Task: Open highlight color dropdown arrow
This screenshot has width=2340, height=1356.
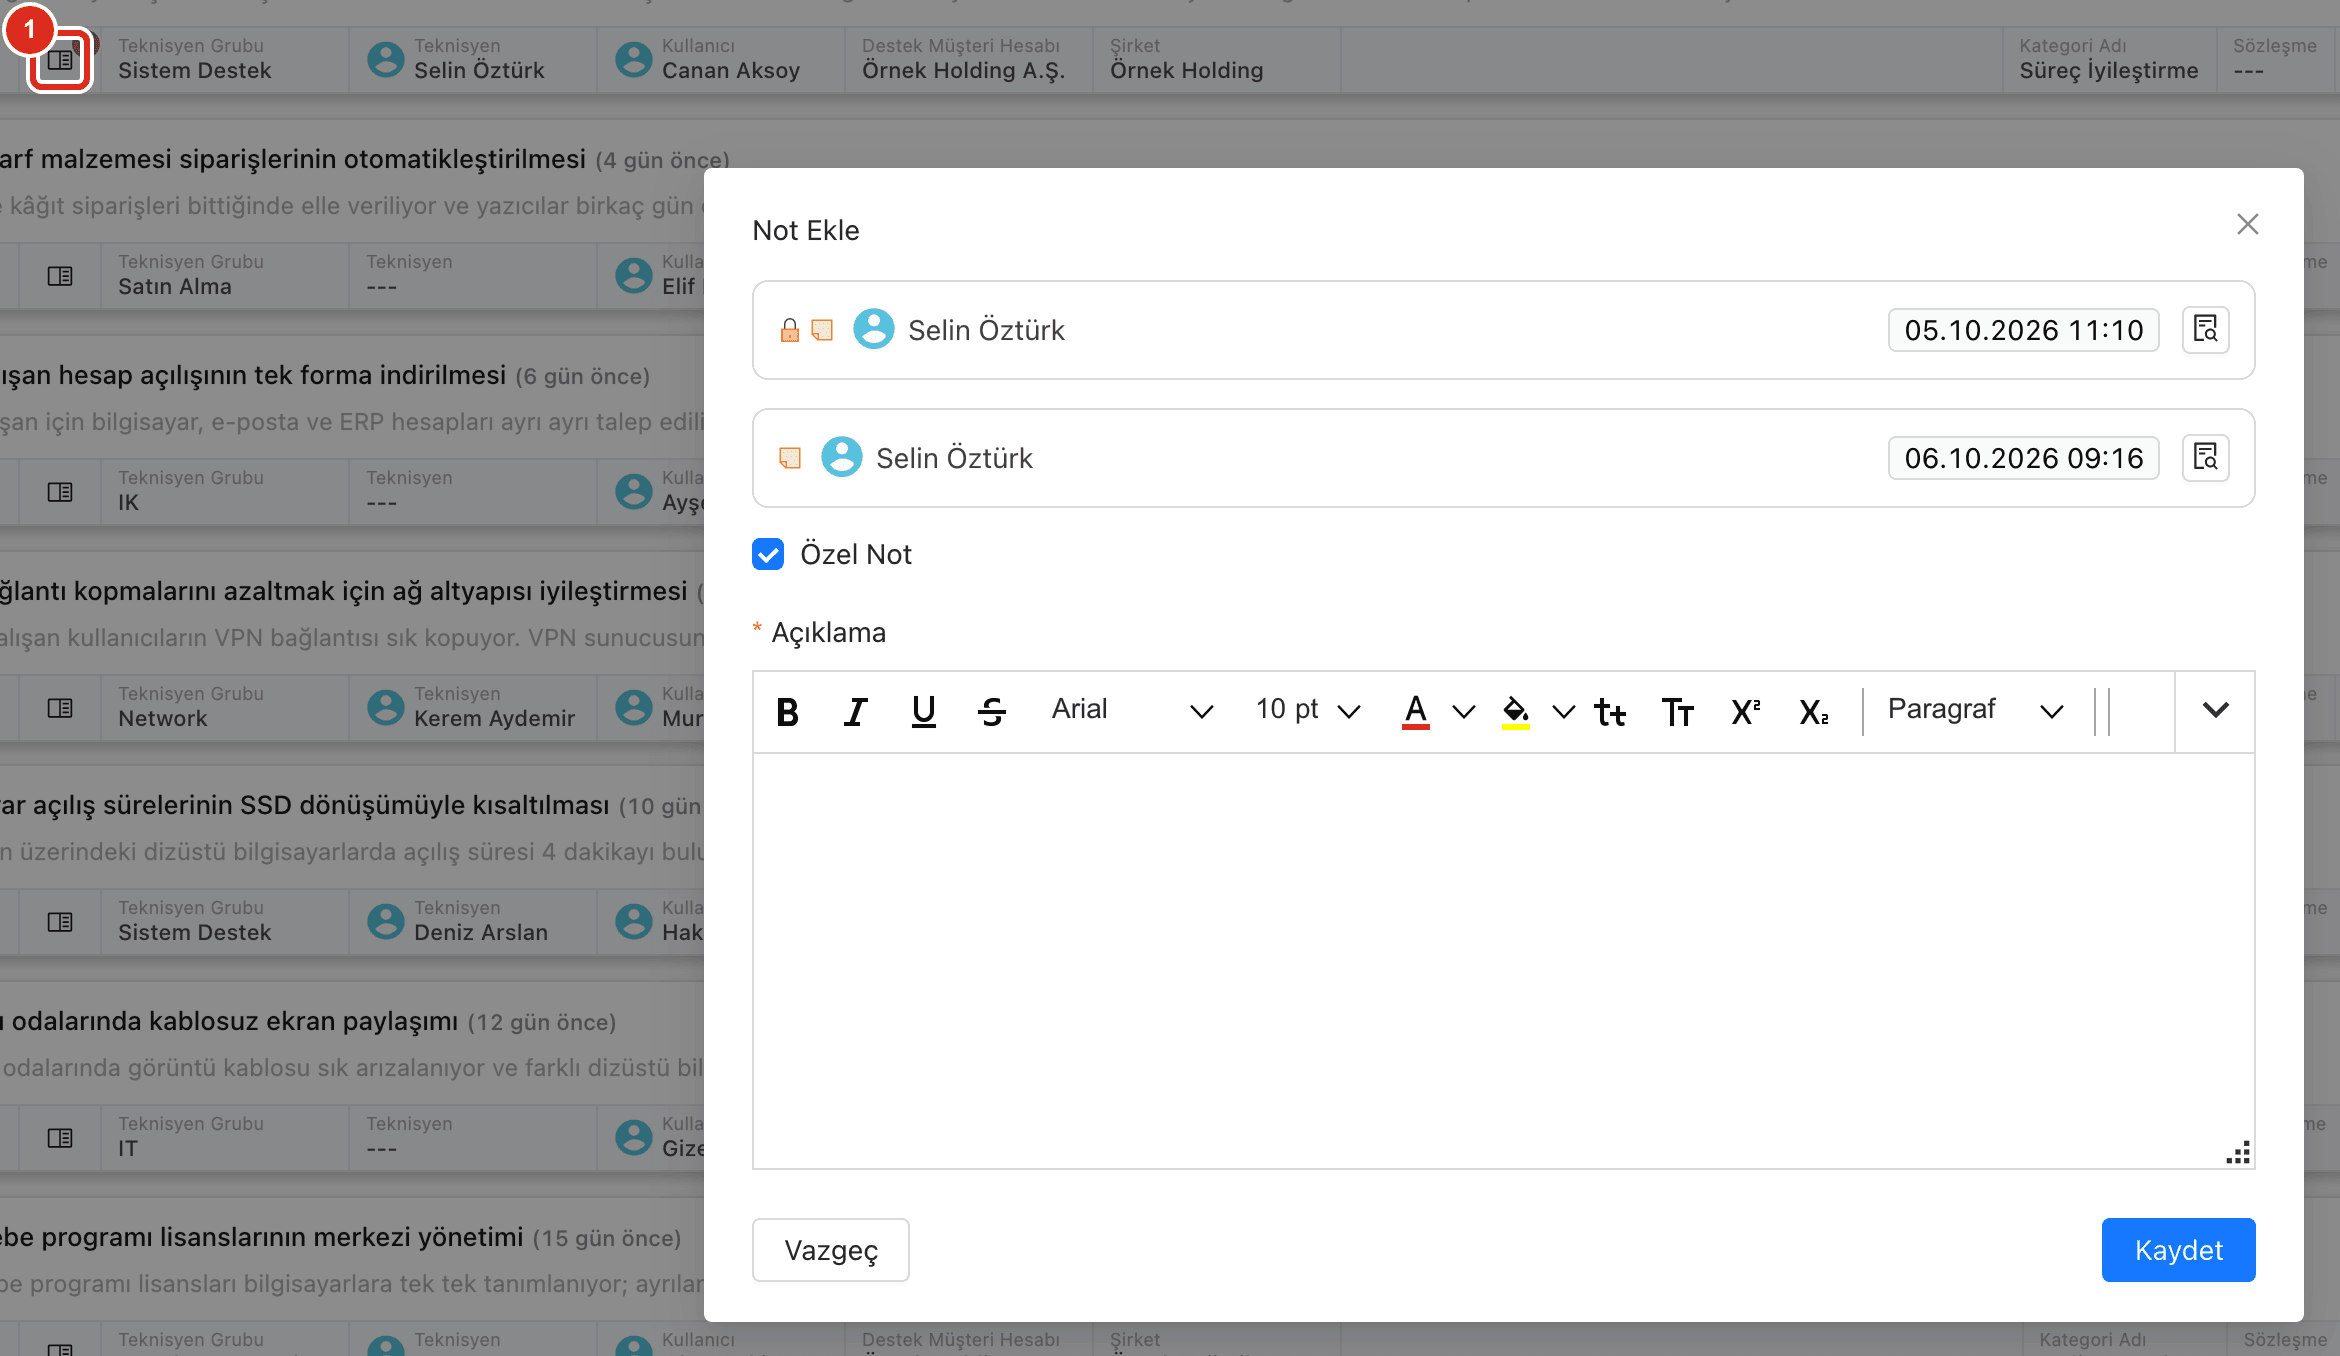Action: coord(1563,712)
